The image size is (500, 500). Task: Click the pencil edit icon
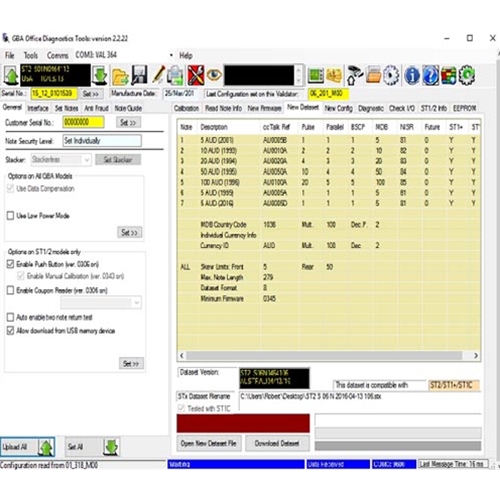(158, 75)
